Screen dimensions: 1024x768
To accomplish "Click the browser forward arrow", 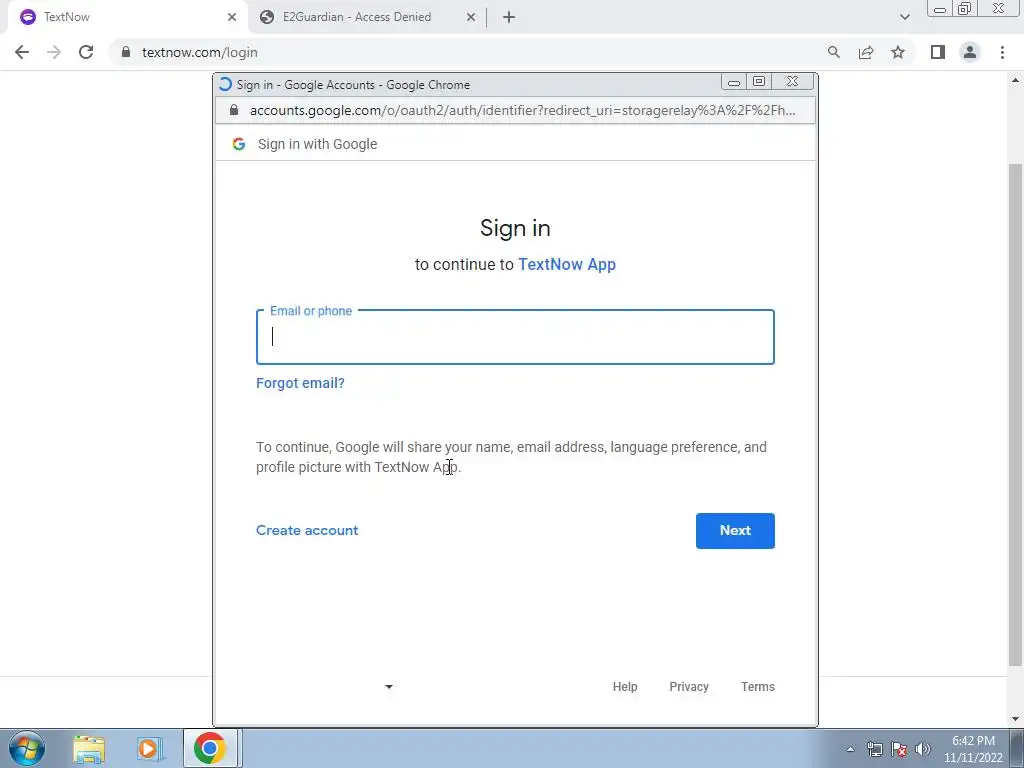I will click(x=54, y=52).
